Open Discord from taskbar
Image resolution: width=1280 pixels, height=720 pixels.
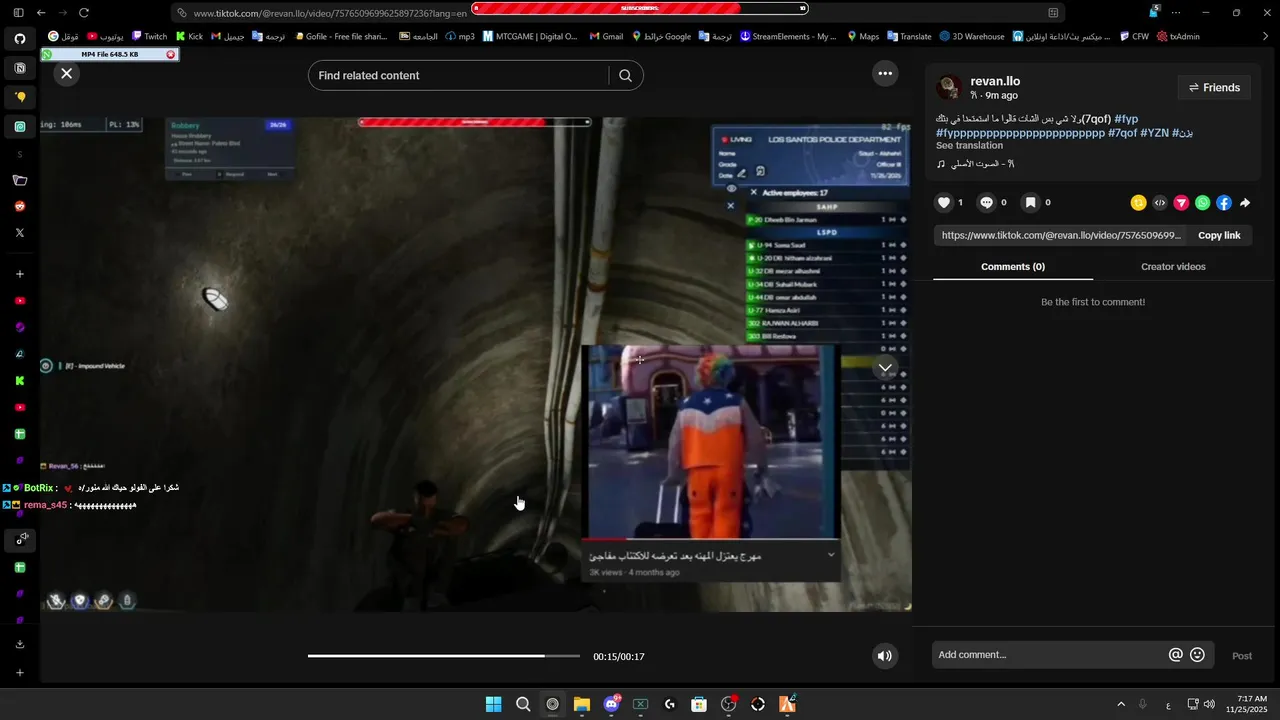(611, 704)
